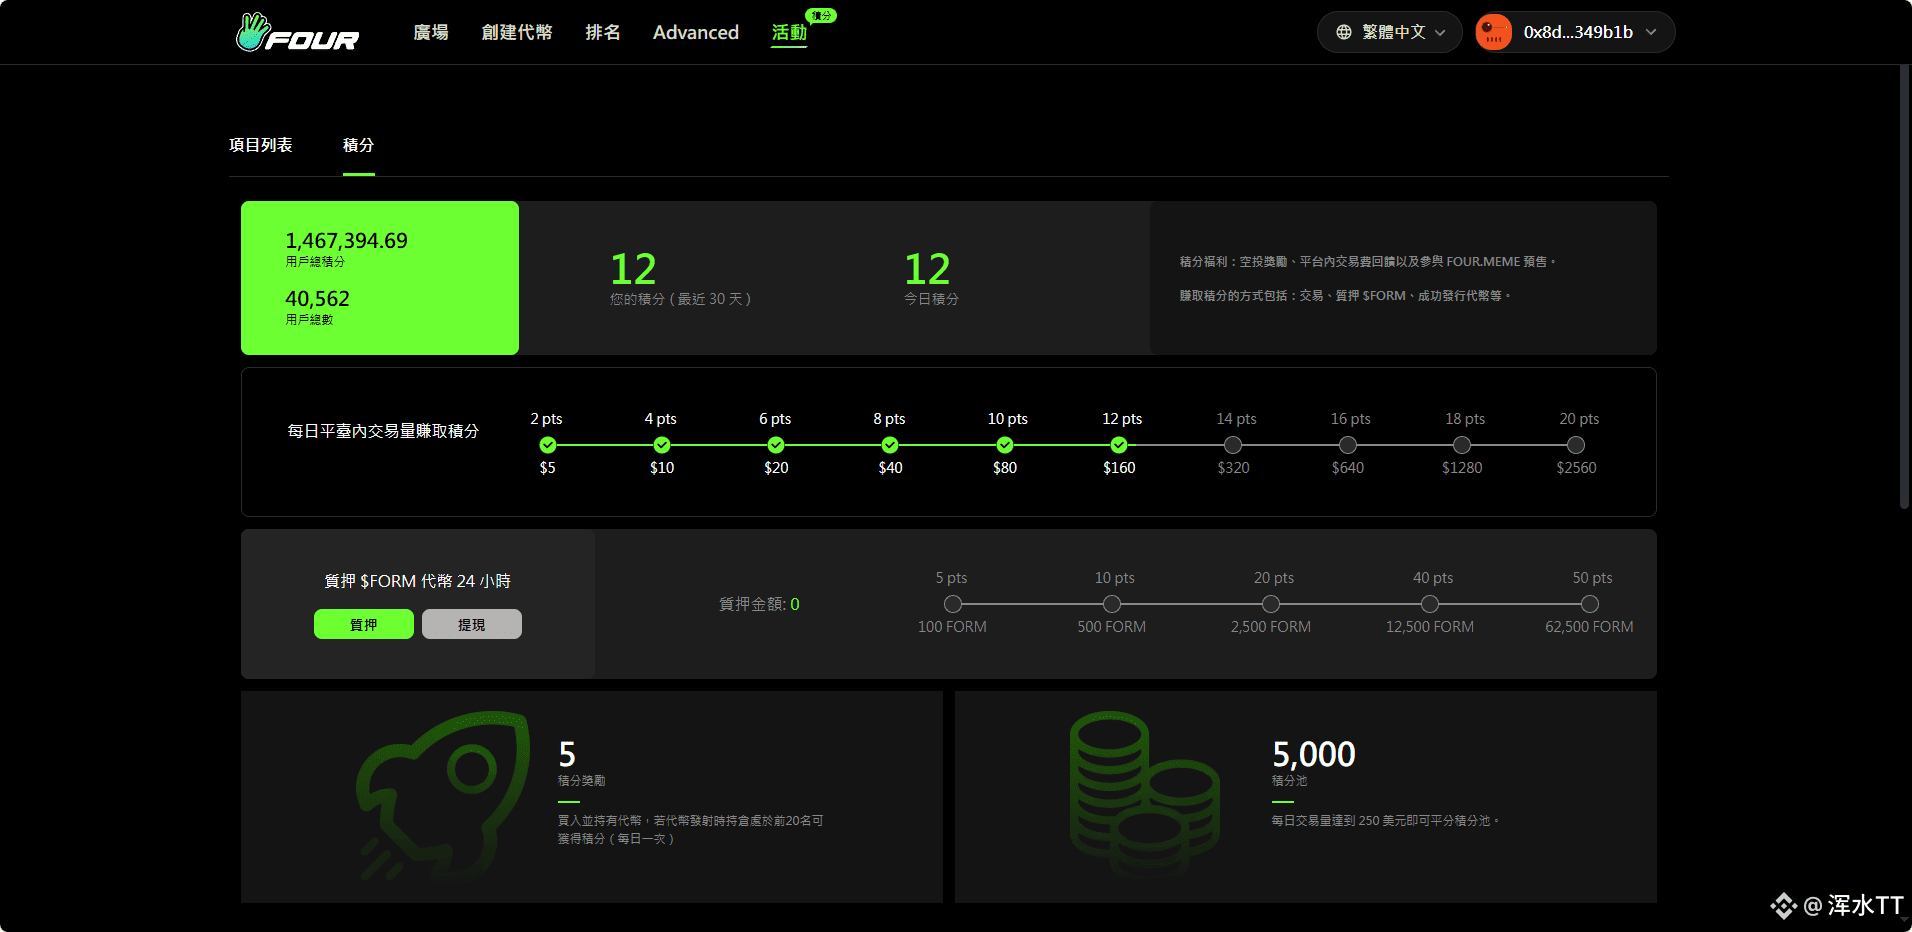Open the 繁體中文 language dropdown

[x=1391, y=32]
